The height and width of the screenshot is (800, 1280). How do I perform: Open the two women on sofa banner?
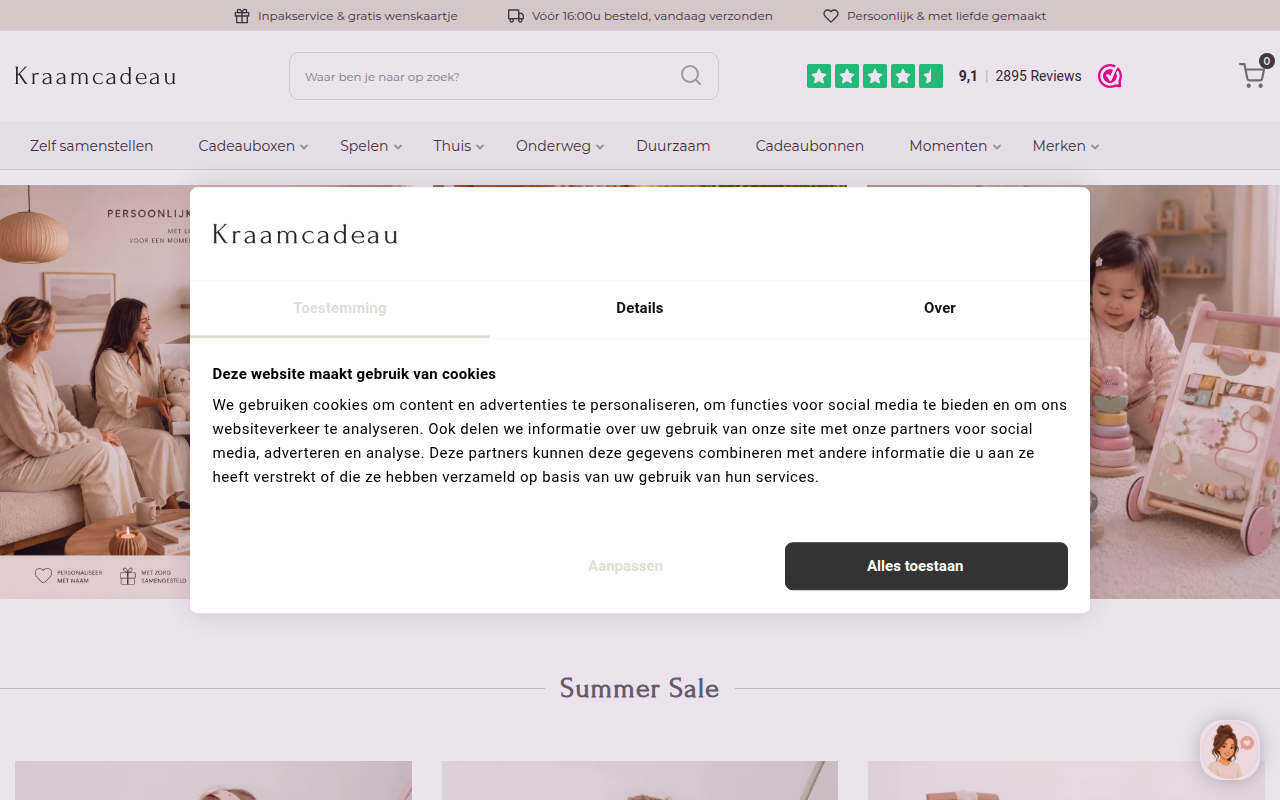(95, 392)
